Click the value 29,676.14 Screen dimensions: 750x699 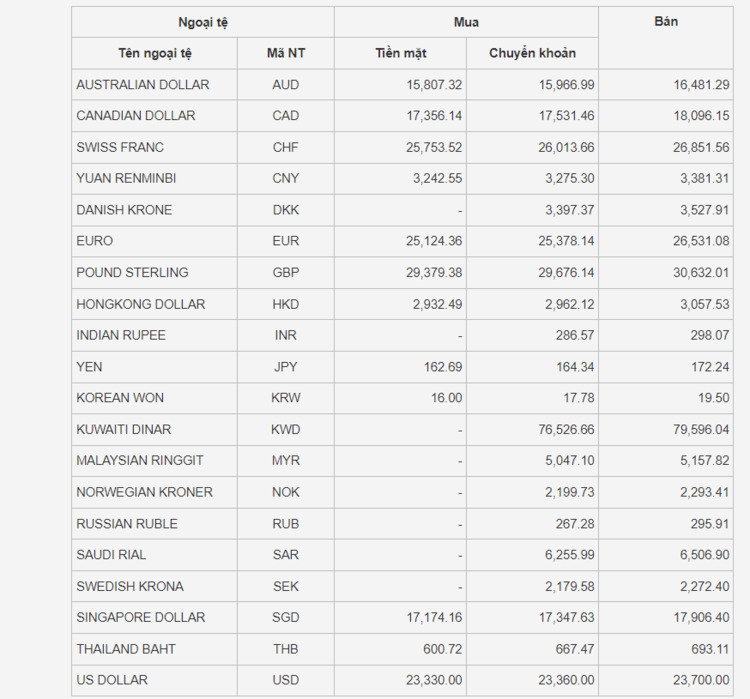566,273
